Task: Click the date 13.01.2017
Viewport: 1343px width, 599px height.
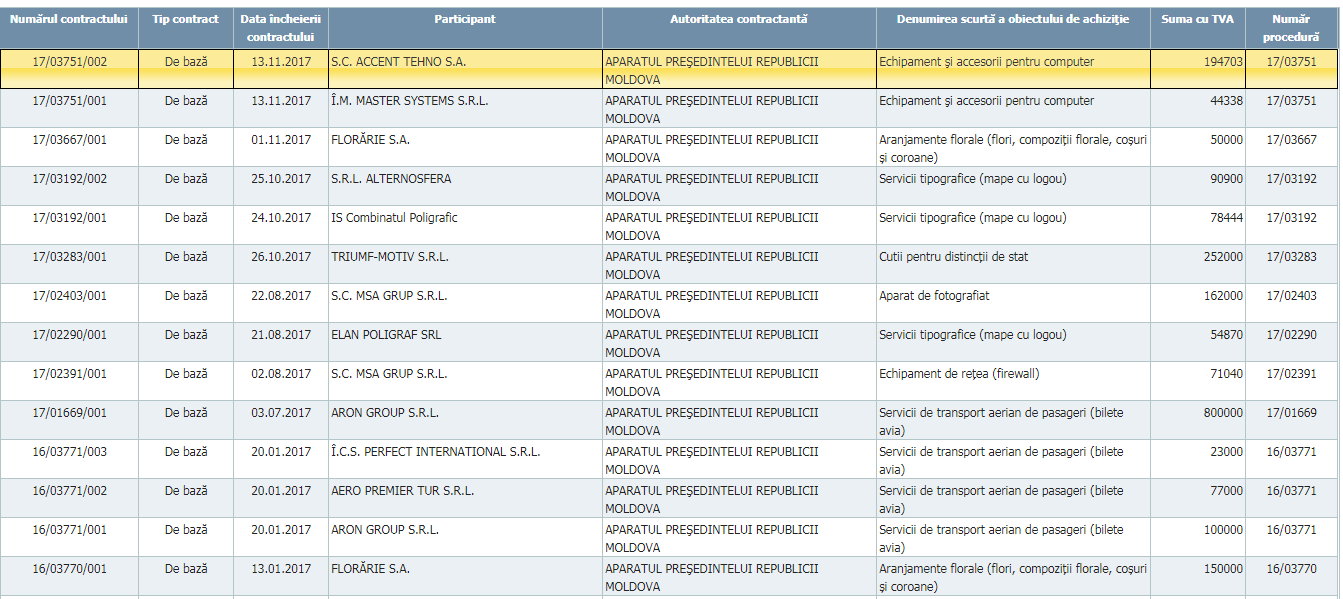Action: click(x=281, y=569)
